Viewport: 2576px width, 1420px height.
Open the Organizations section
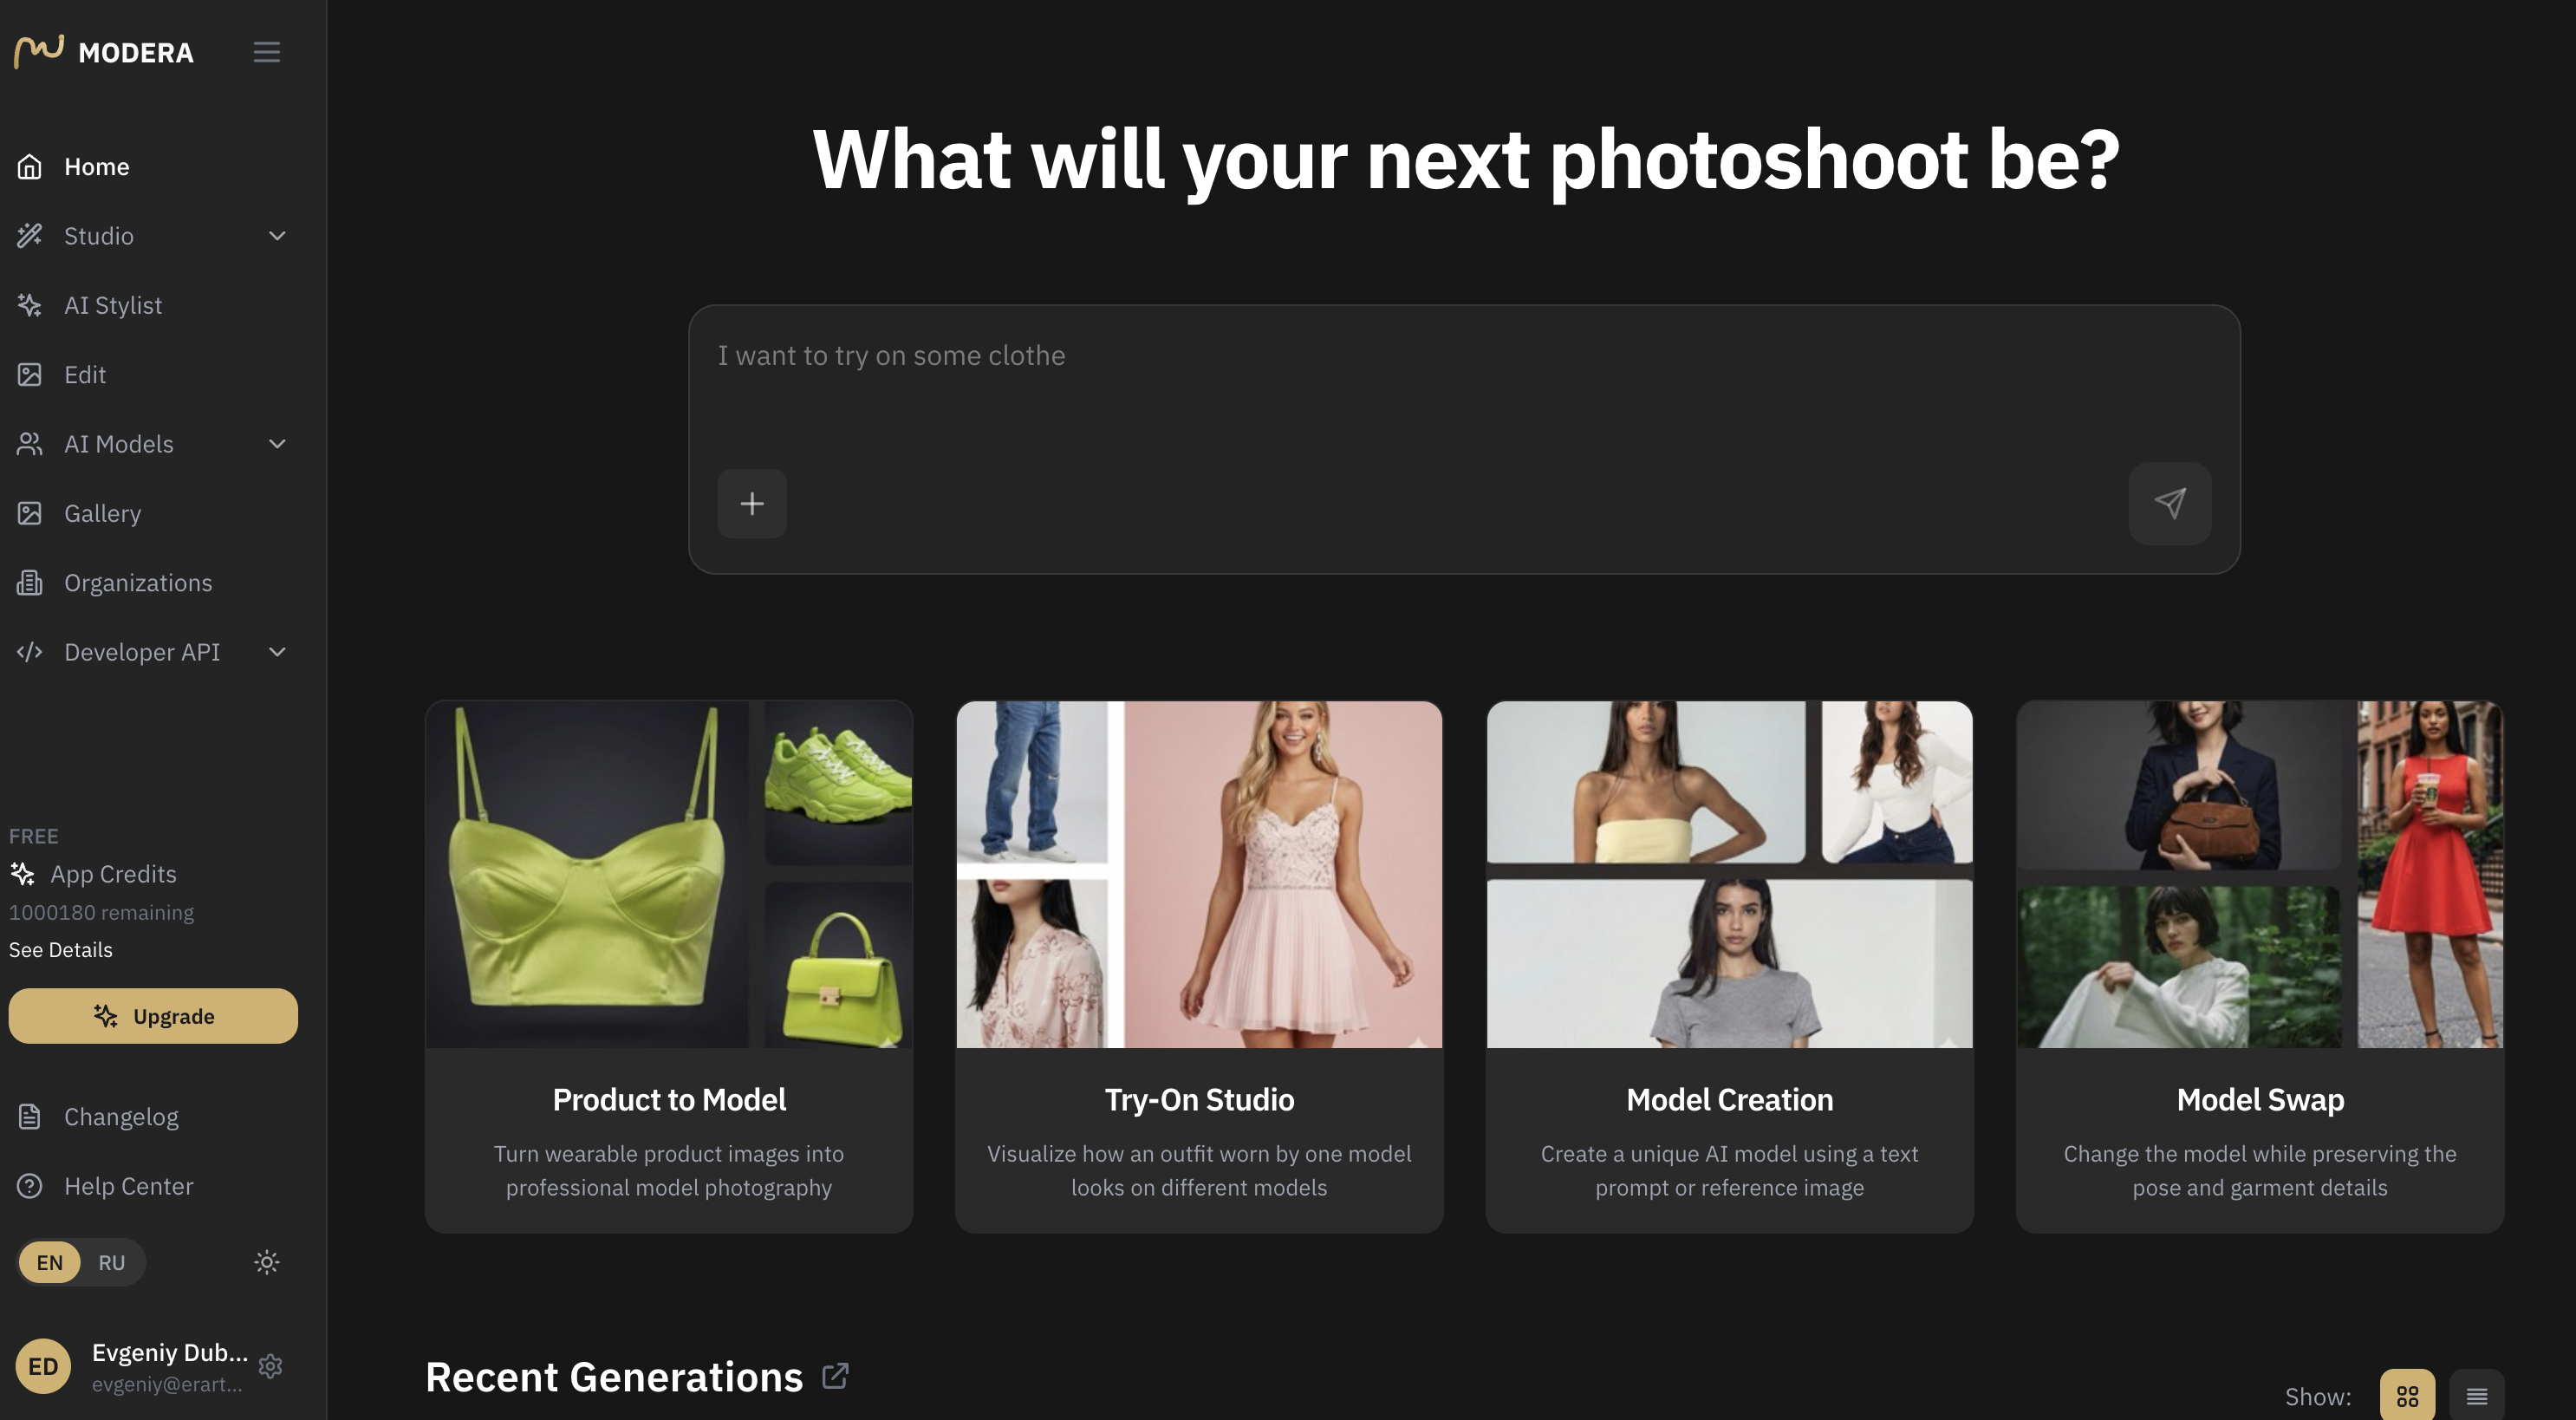tap(137, 582)
